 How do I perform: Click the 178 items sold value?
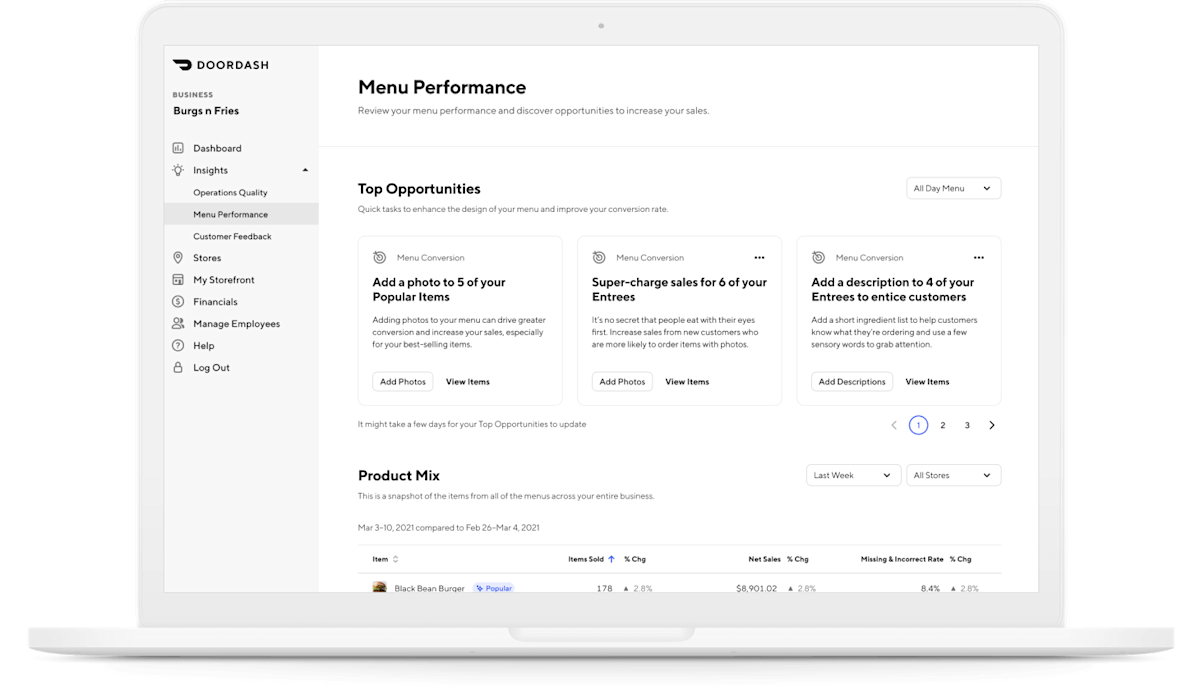(x=604, y=589)
